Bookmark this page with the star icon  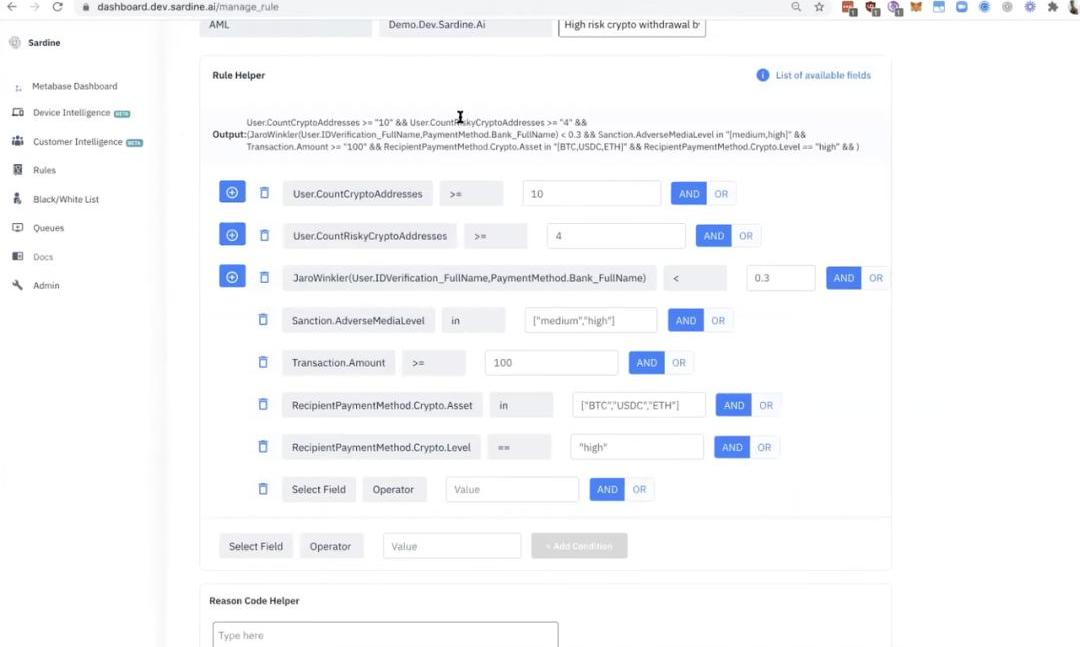819,7
